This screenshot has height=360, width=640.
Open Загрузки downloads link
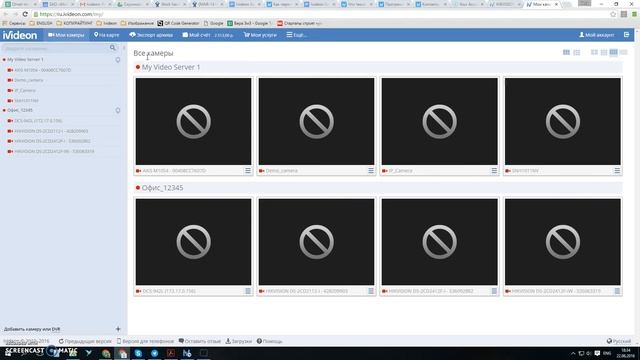tap(239, 341)
